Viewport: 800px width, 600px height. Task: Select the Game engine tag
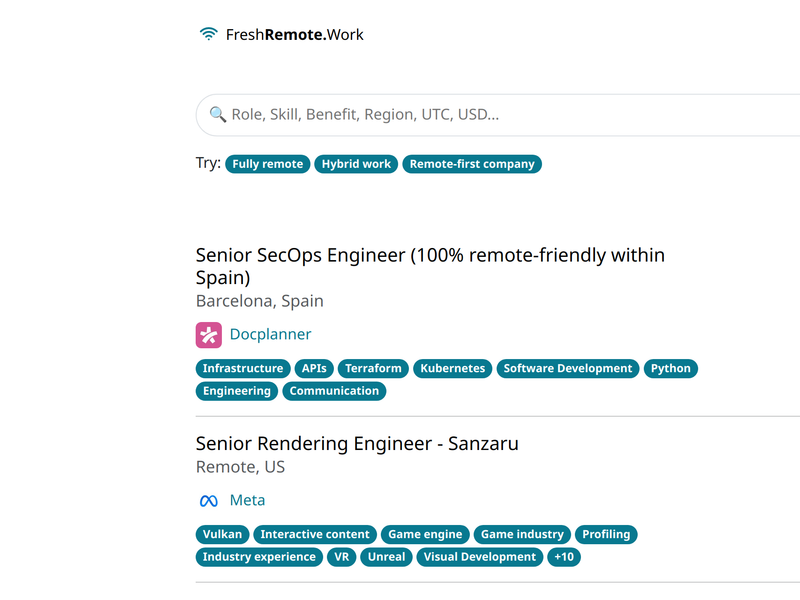pyautogui.click(x=425, y=534)
